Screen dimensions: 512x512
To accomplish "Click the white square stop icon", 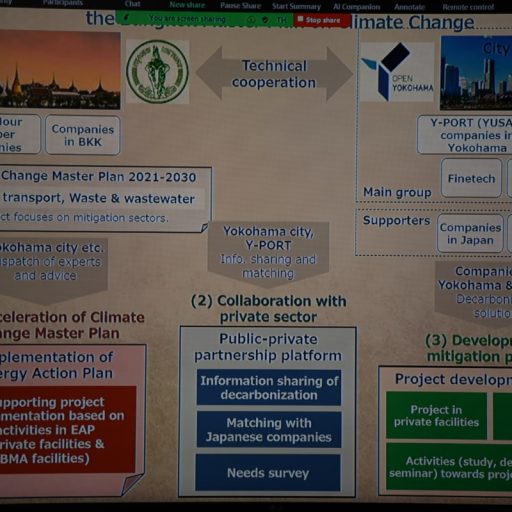I will pos(300,19).
